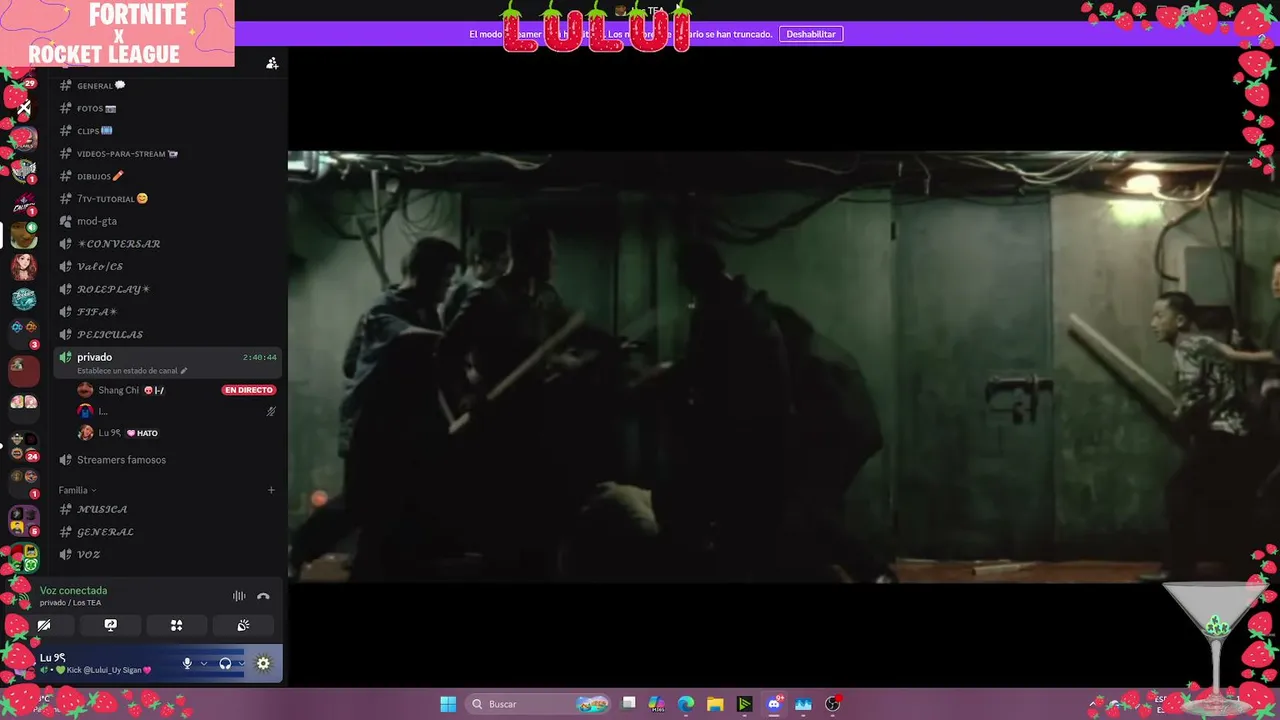Image resolution: width=1280 pixels, height=720 pixels.
Task: Open the FOTOS channel
Action: (x=166, y=108)
